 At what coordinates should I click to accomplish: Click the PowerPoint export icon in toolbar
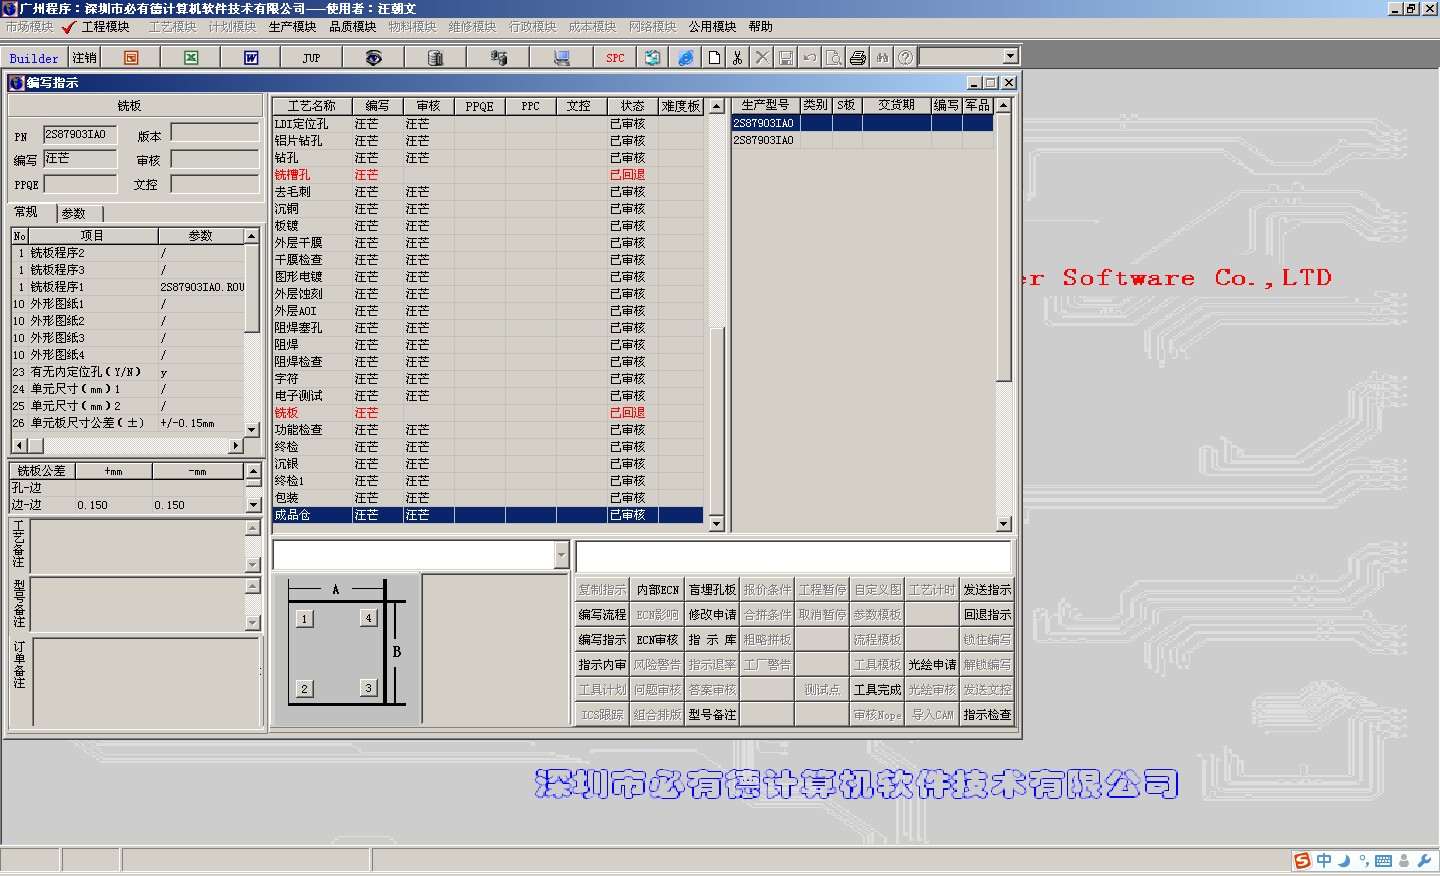[x=131, y=58]
